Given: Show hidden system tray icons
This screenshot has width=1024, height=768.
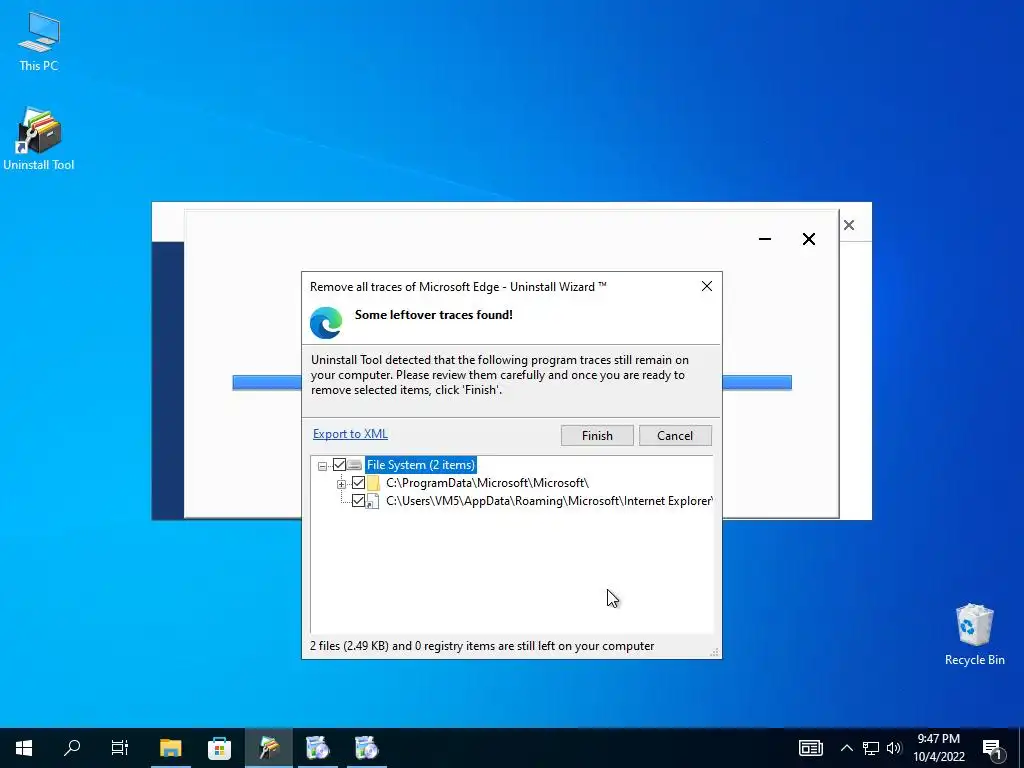Looking at the screenshot, I should point(846,748).
